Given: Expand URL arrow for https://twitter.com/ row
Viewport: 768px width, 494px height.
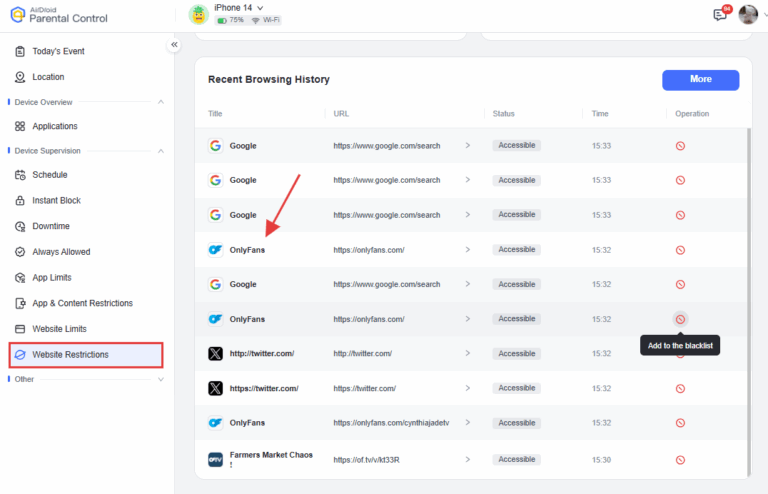Looking at the screenshot, I should (468, 388).
